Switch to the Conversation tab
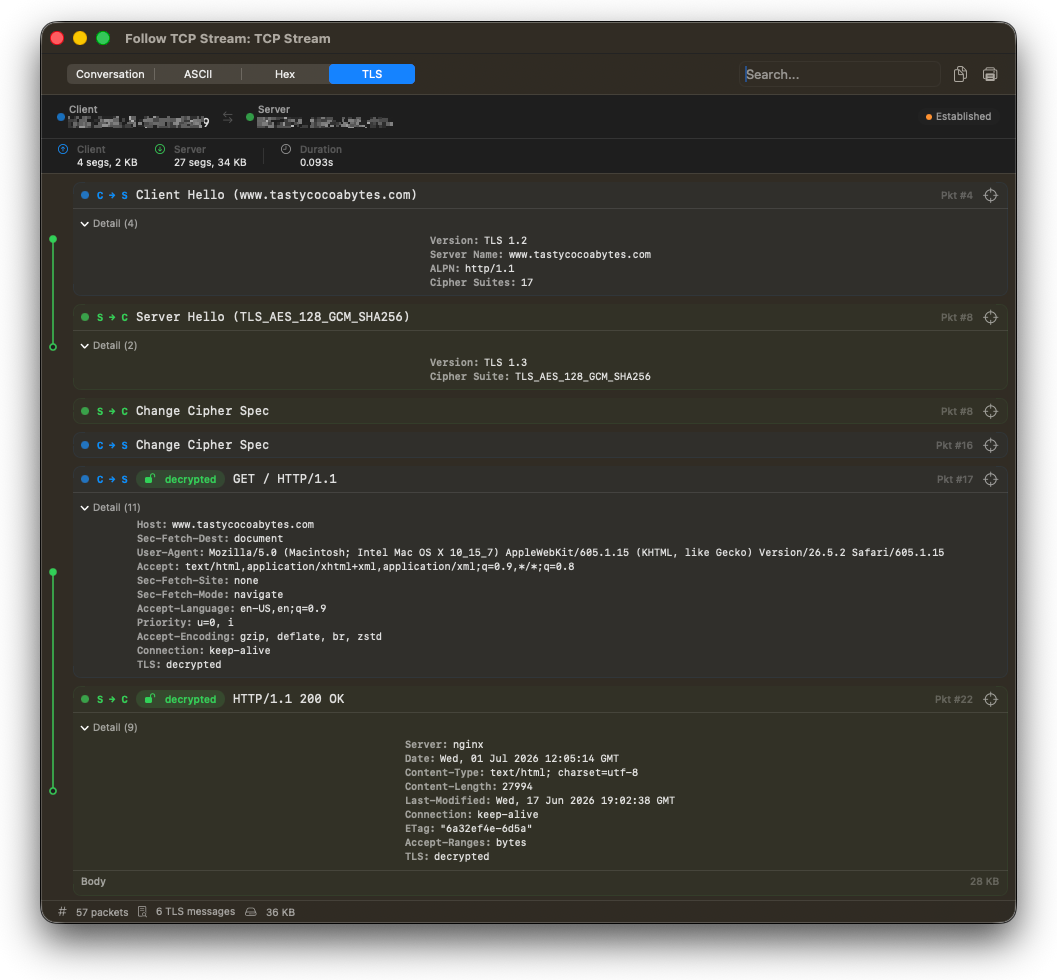 tap(110, 74)
